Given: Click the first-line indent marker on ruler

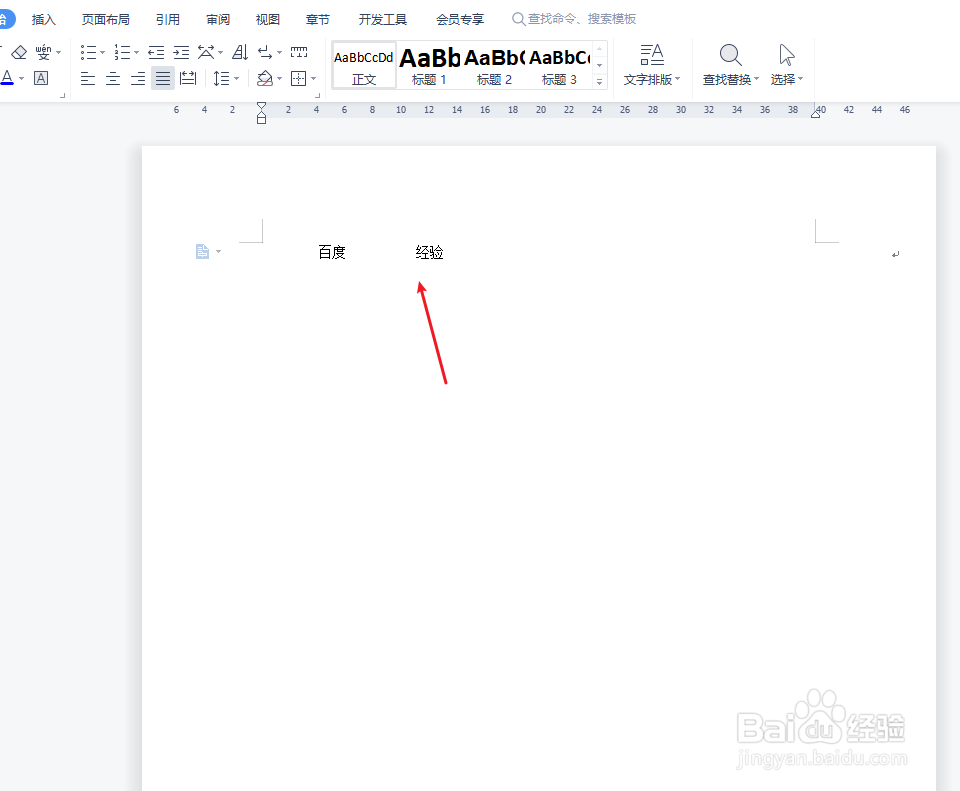Looking at the screenshot, I should (261, 106).
